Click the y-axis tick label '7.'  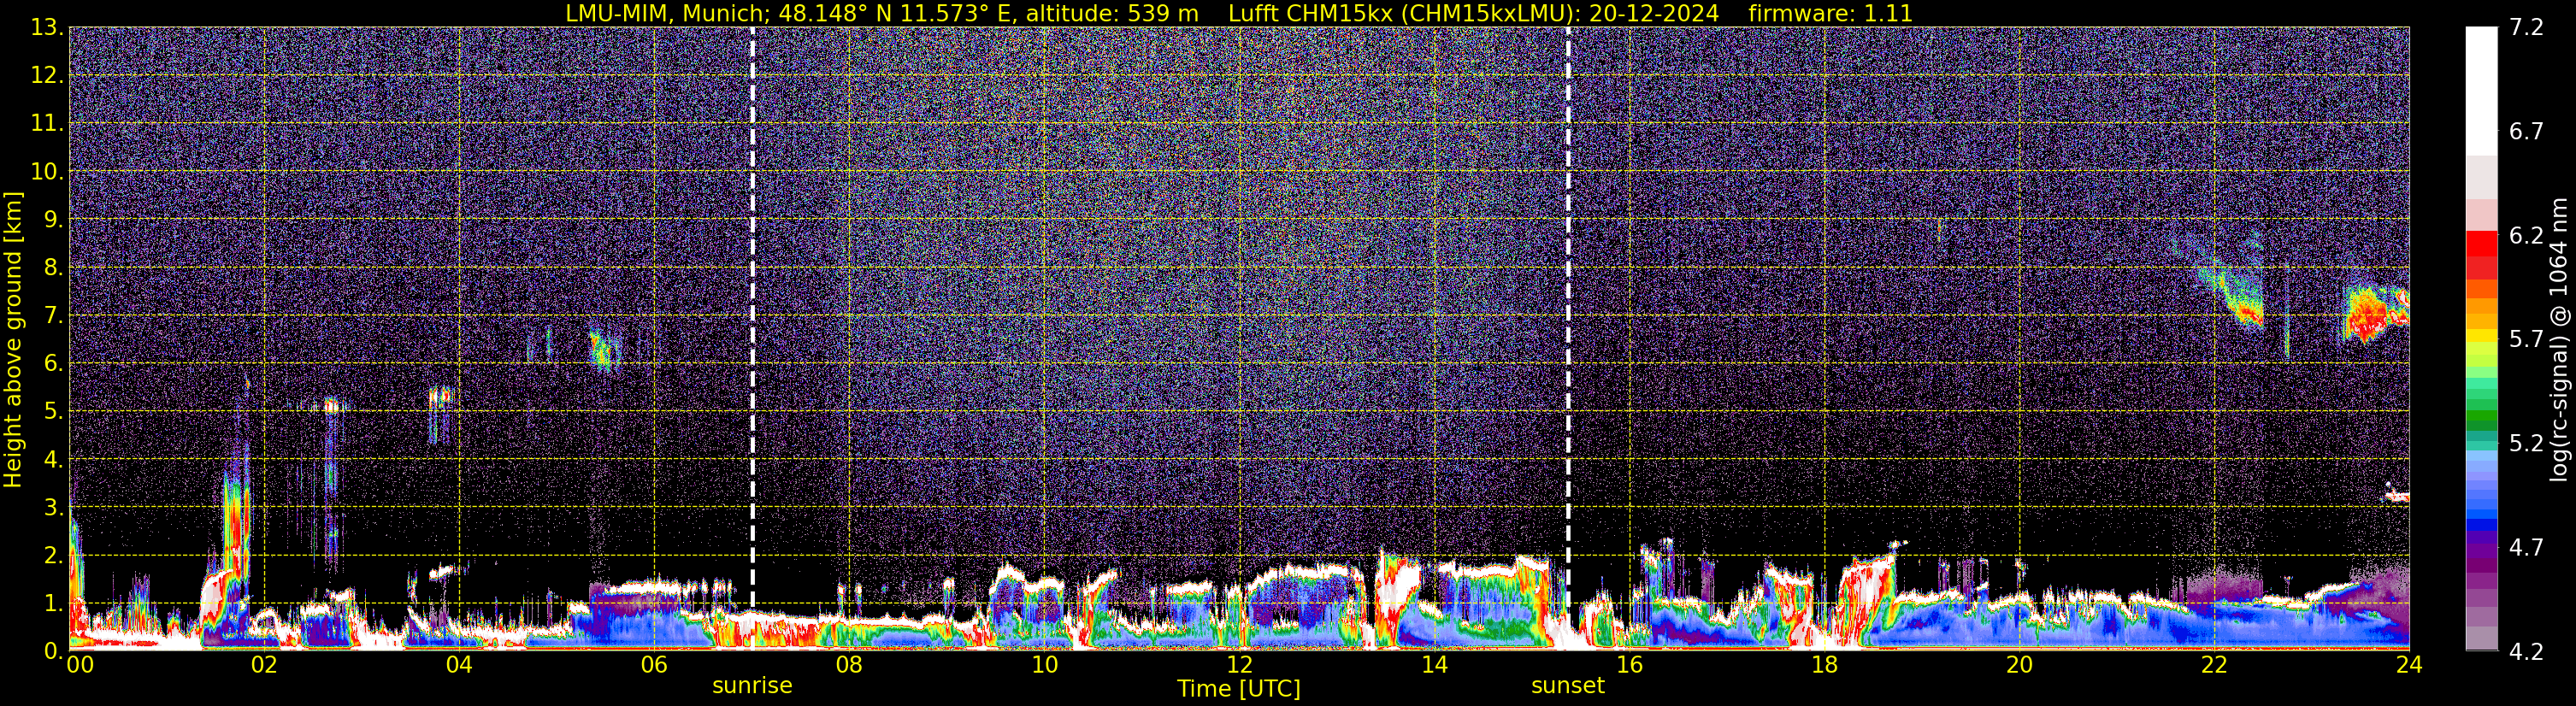(x=52, y=315)
